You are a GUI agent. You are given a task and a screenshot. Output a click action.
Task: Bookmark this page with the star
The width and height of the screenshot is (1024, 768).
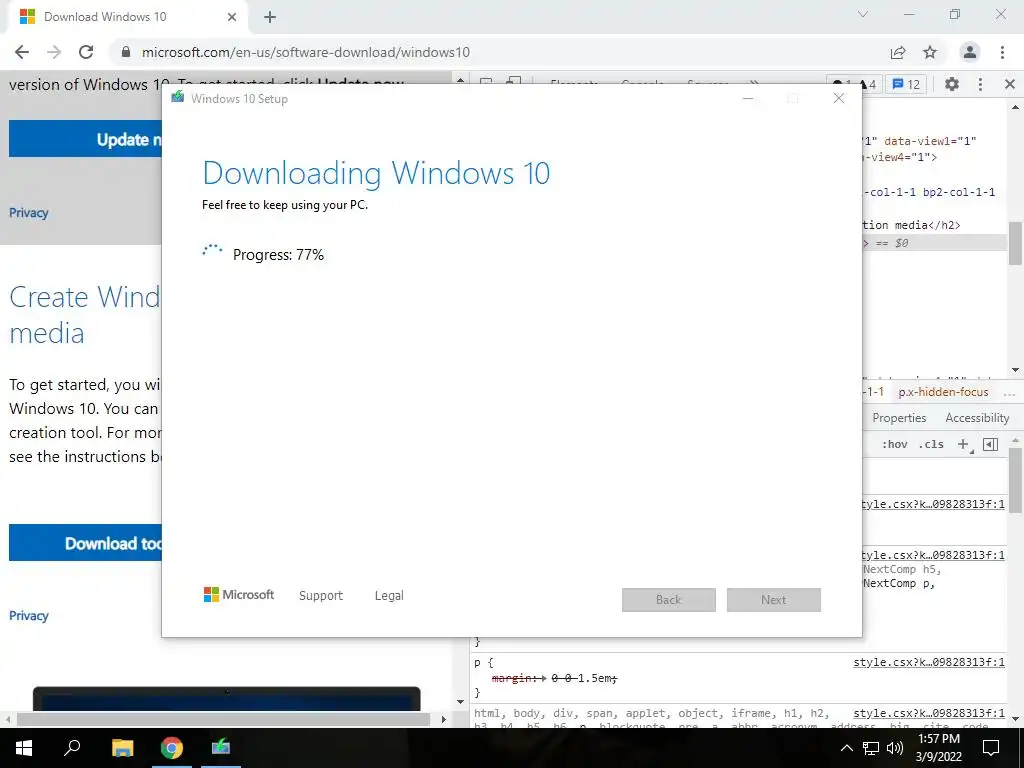(x=930, y=52)
